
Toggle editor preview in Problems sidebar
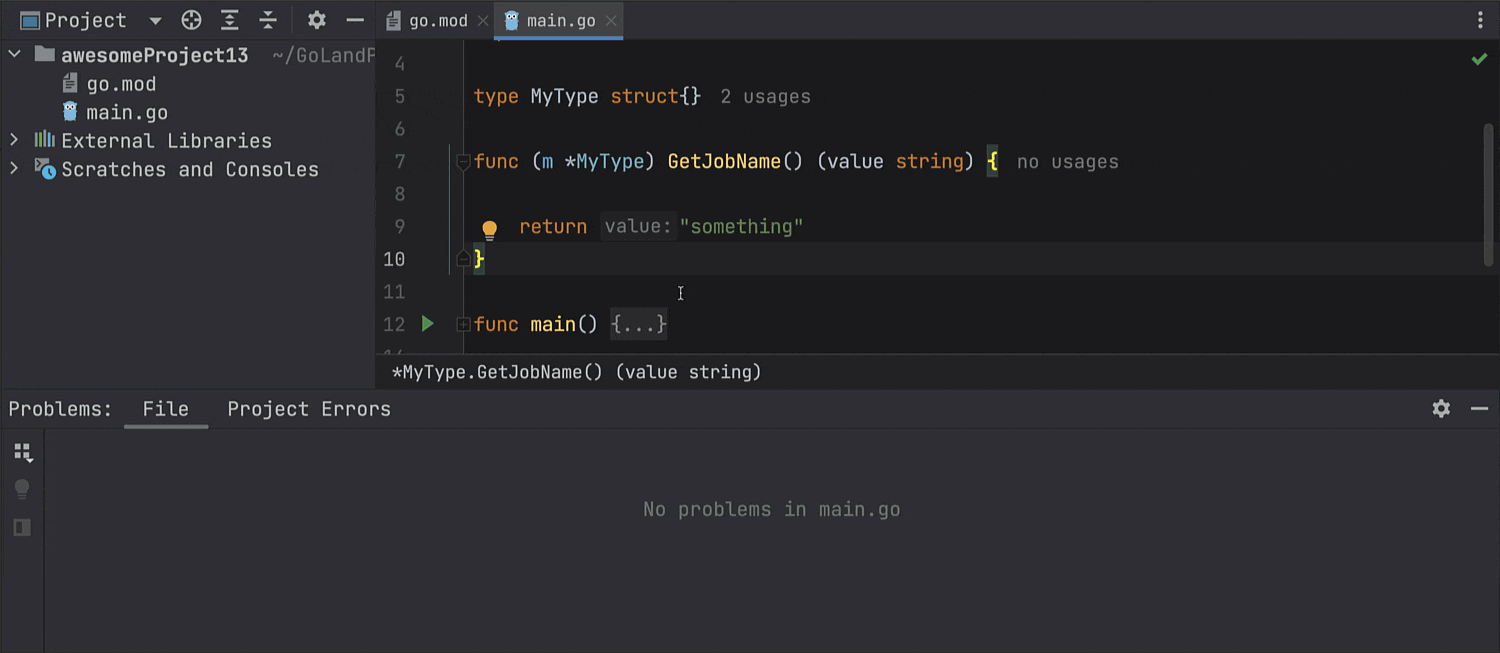coord(22,527)
